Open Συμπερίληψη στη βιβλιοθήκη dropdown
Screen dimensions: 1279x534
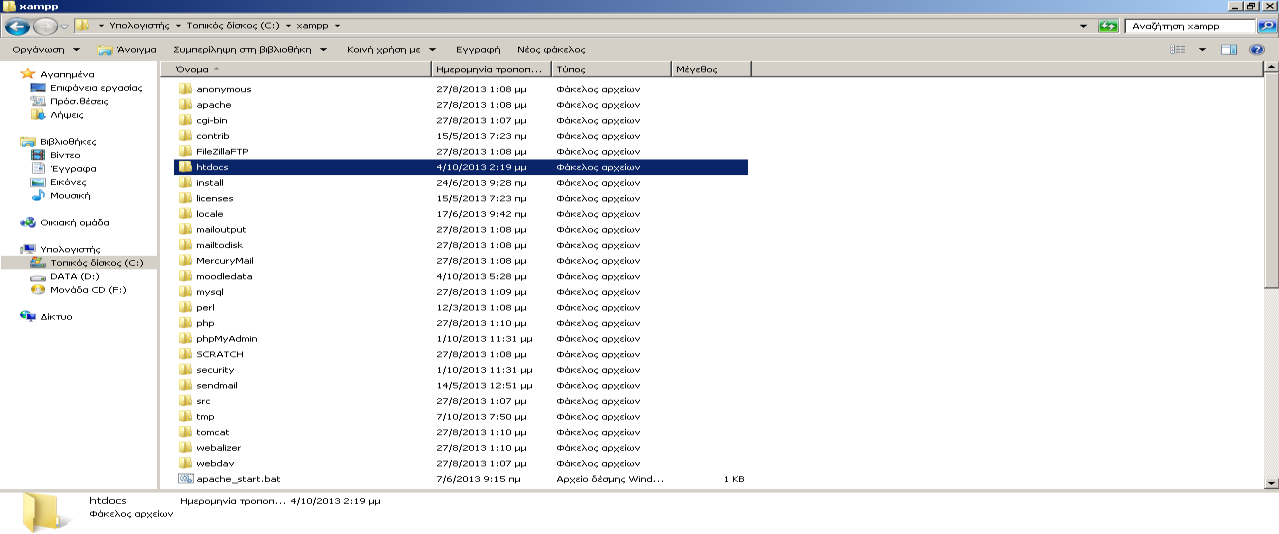click(251, 49)
